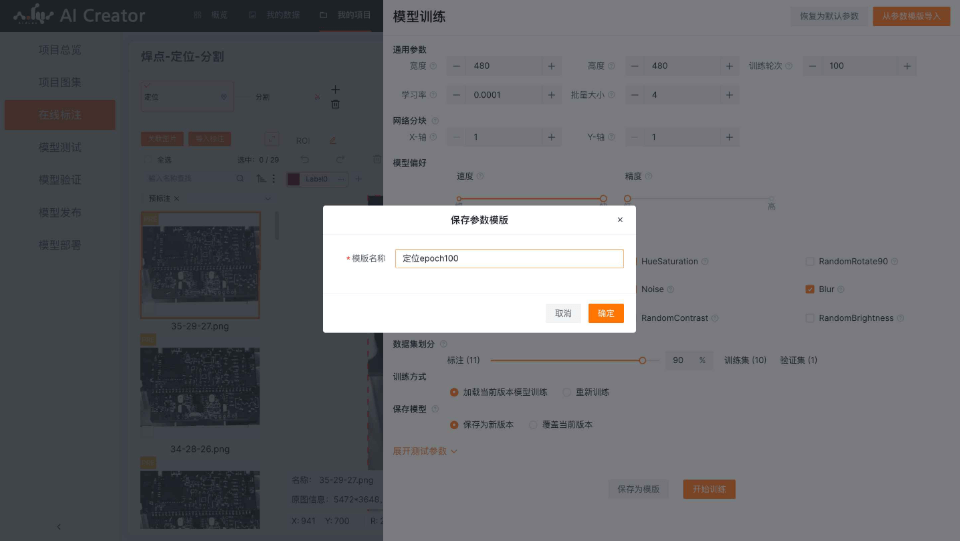Close the 保存参数模版 dialog with X
960x541 pixels.
tap(619, 220)
